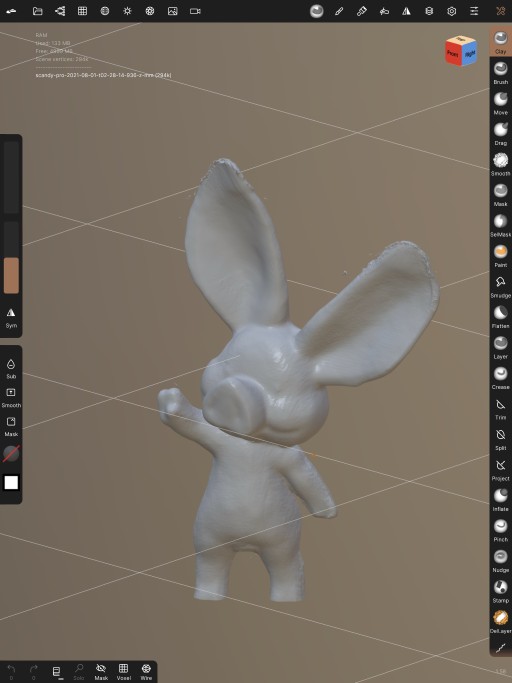512x683 pixels.
Task: Pick the Pinch tool
Action: coord(500,530)
